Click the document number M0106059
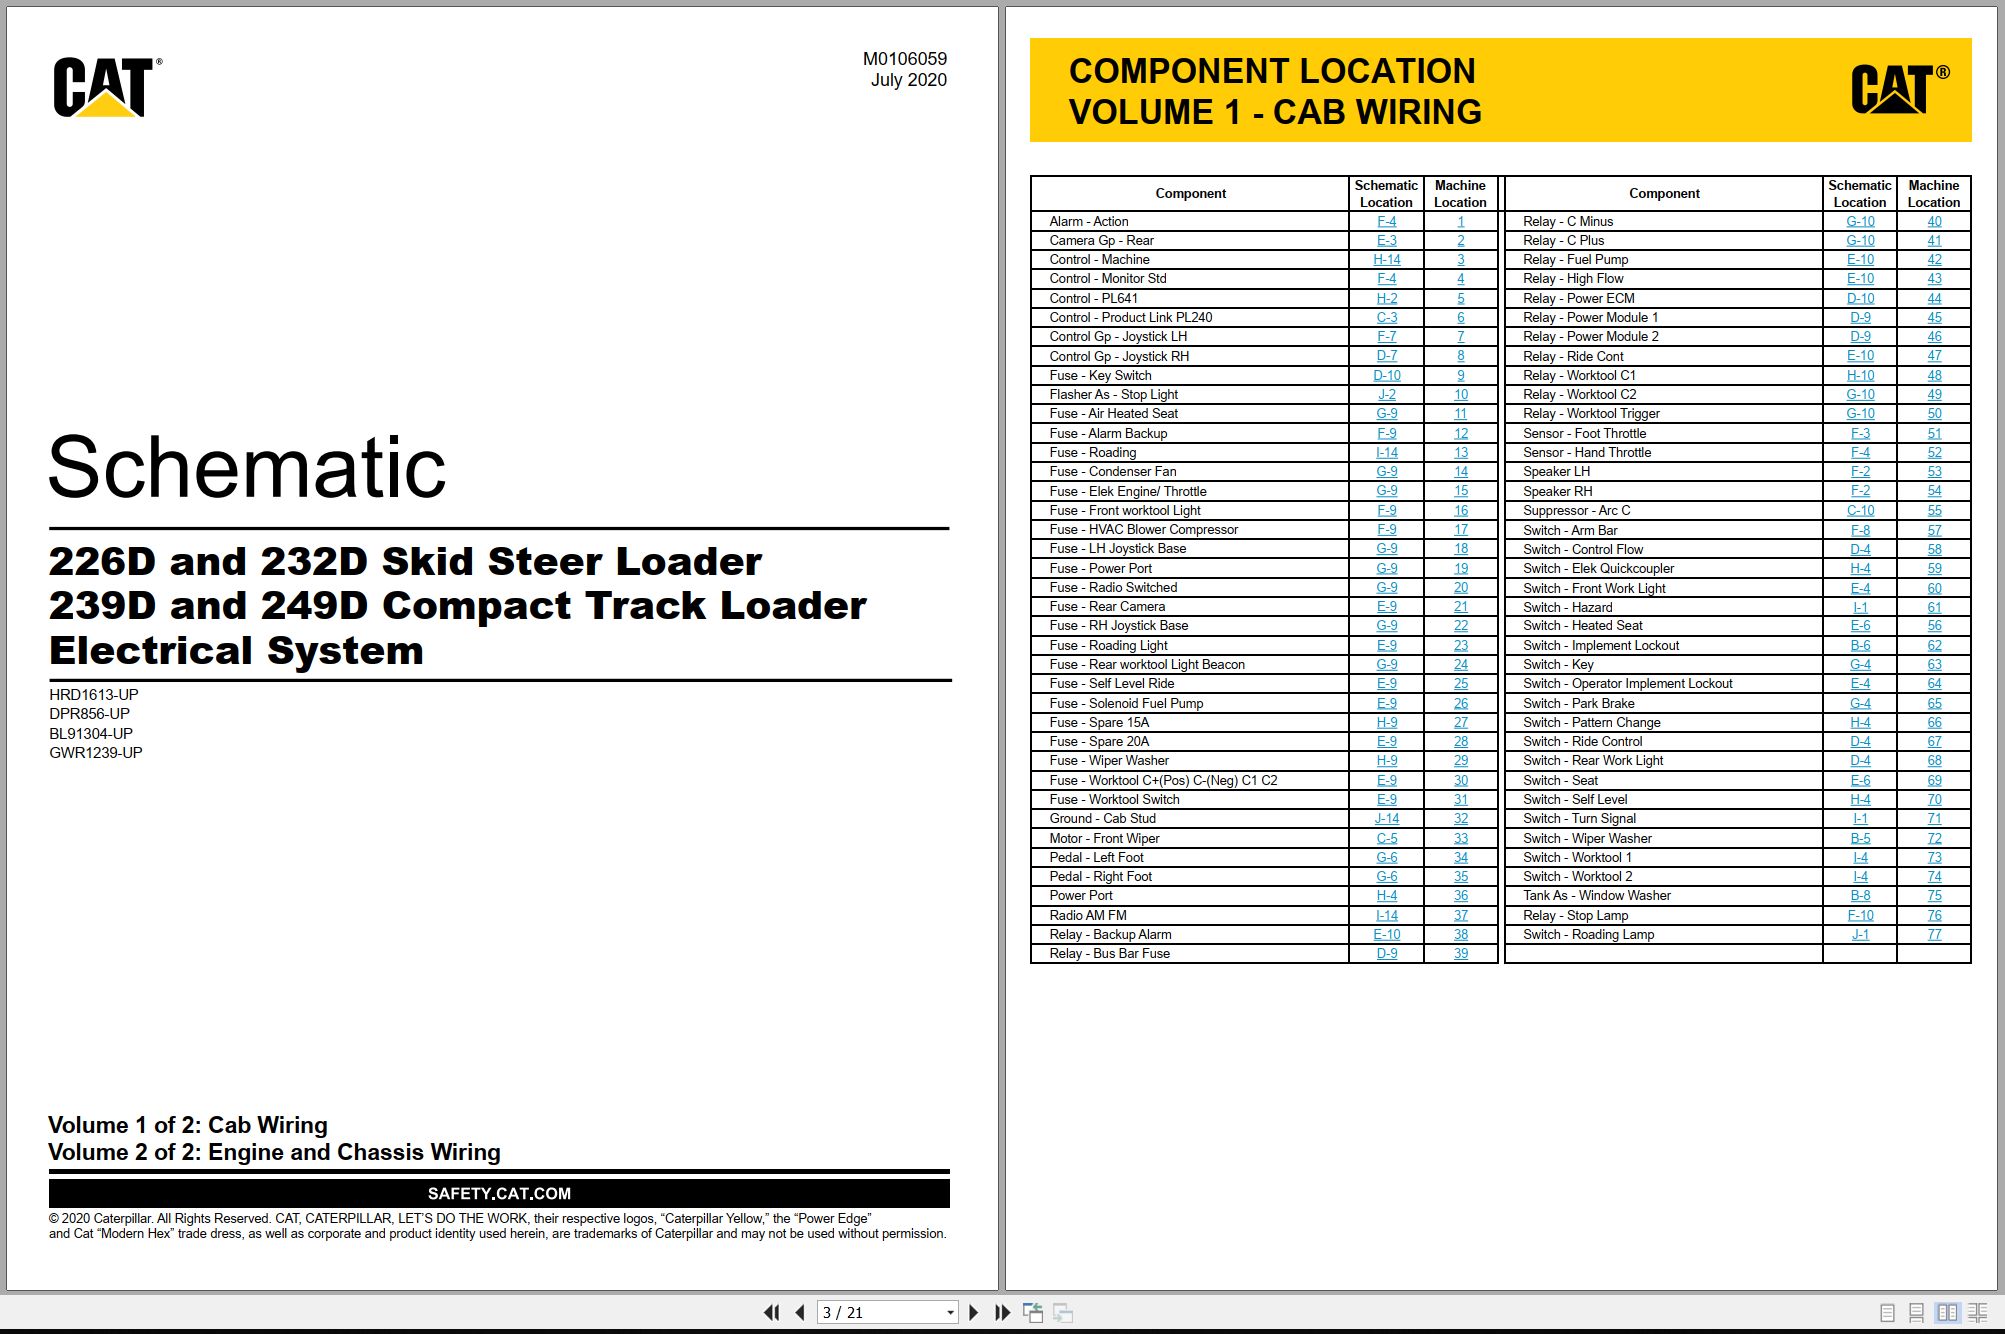Viewport: 2005px width, 1334px height. click(x=904, y=59)
